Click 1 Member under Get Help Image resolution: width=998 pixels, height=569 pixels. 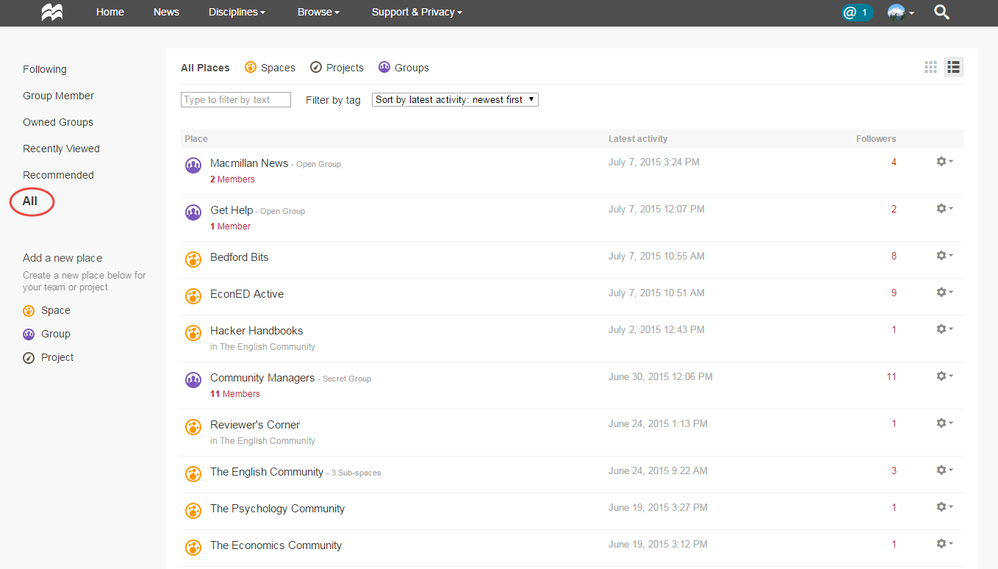pyautogui.click(x=230, y=227)
